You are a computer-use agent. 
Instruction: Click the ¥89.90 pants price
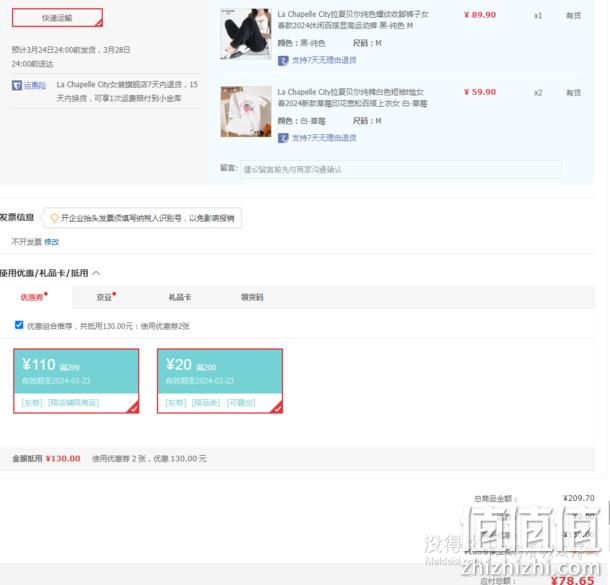[480, 15]
